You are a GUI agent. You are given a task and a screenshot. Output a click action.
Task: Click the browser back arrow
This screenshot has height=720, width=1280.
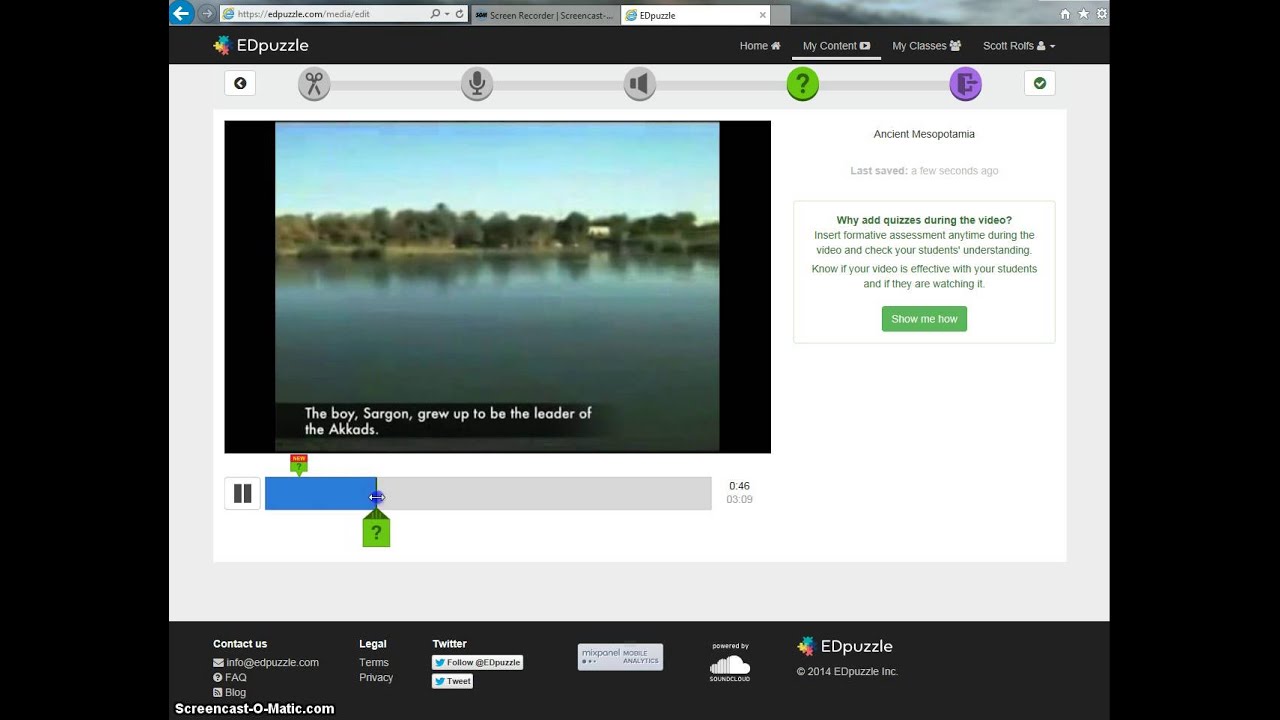click(181, 13)
